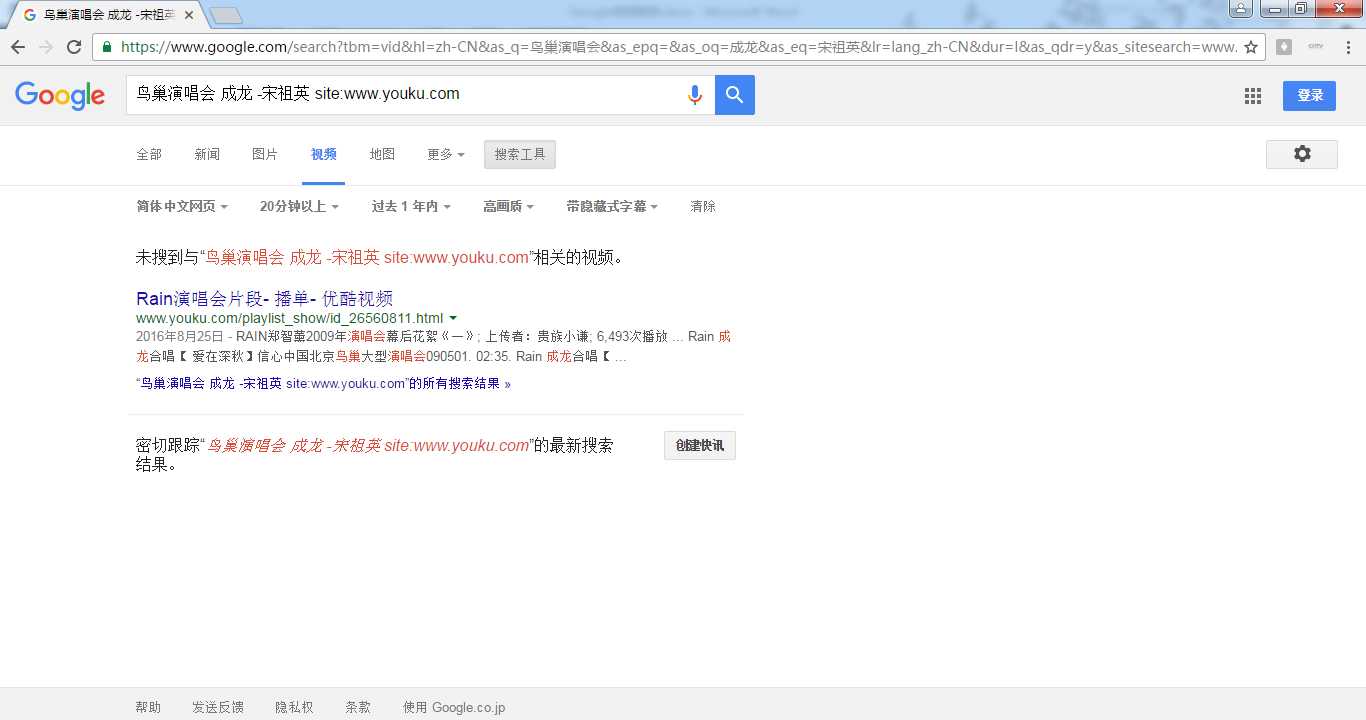Image resolution: width=1366 pixels, height=720 pixels.
Task: Switch to the 图片 tab
Action: (x=265, y=154)
